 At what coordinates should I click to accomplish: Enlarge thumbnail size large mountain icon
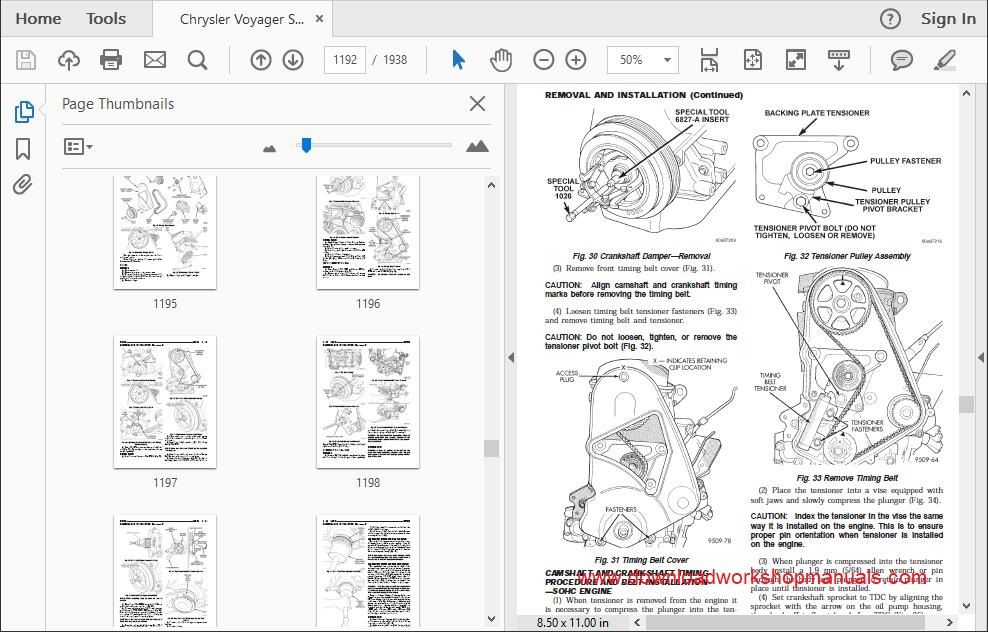pos(477,146)
